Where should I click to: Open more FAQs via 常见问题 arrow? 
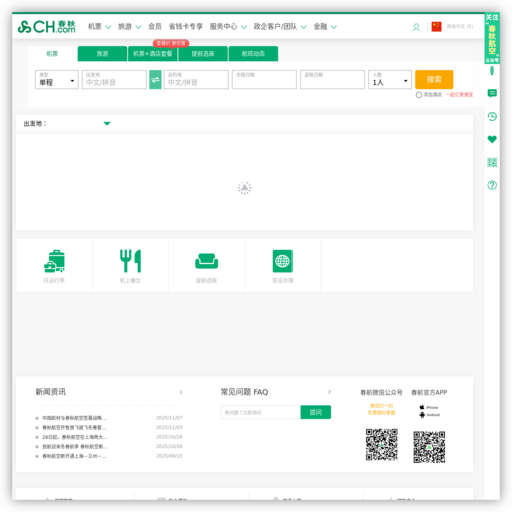click(x=329, y=392)
